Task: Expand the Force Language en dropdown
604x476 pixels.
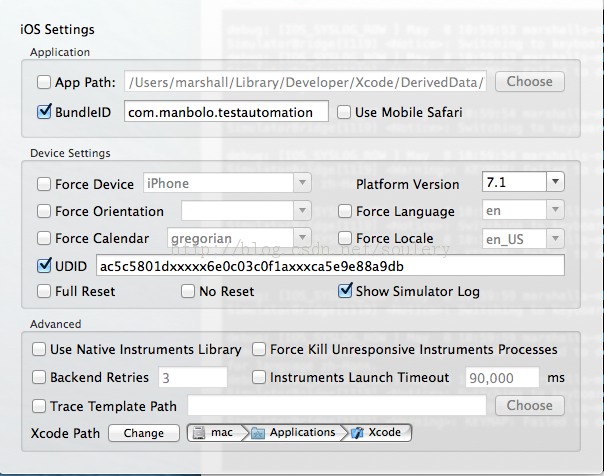Action: tap(555, 210)
